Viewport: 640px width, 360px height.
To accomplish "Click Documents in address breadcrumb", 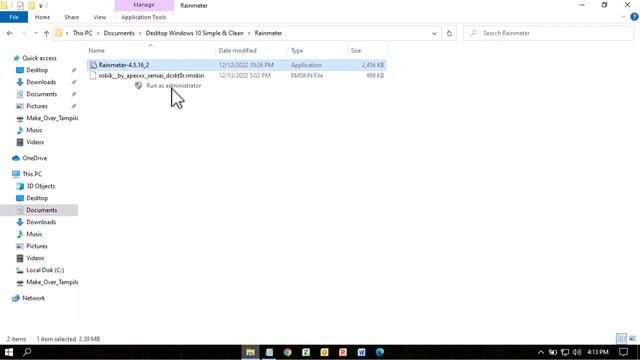I will (119, 33).
